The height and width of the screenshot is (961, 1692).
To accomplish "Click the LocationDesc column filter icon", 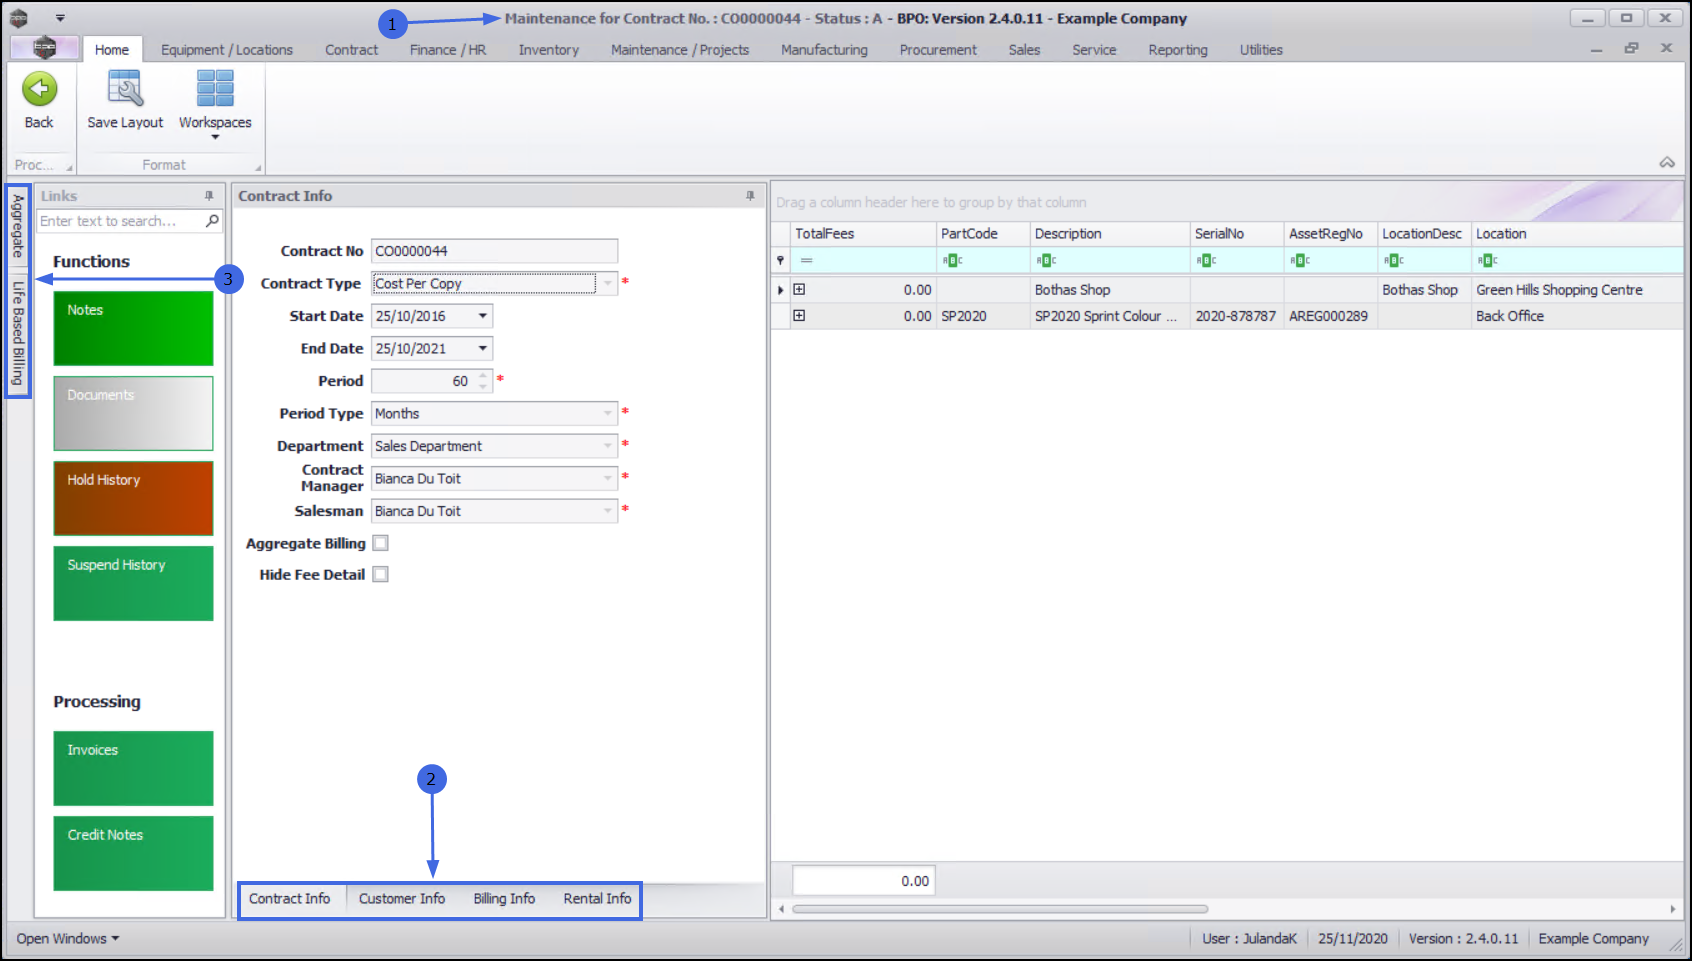I will click(x=1394, y=261).
